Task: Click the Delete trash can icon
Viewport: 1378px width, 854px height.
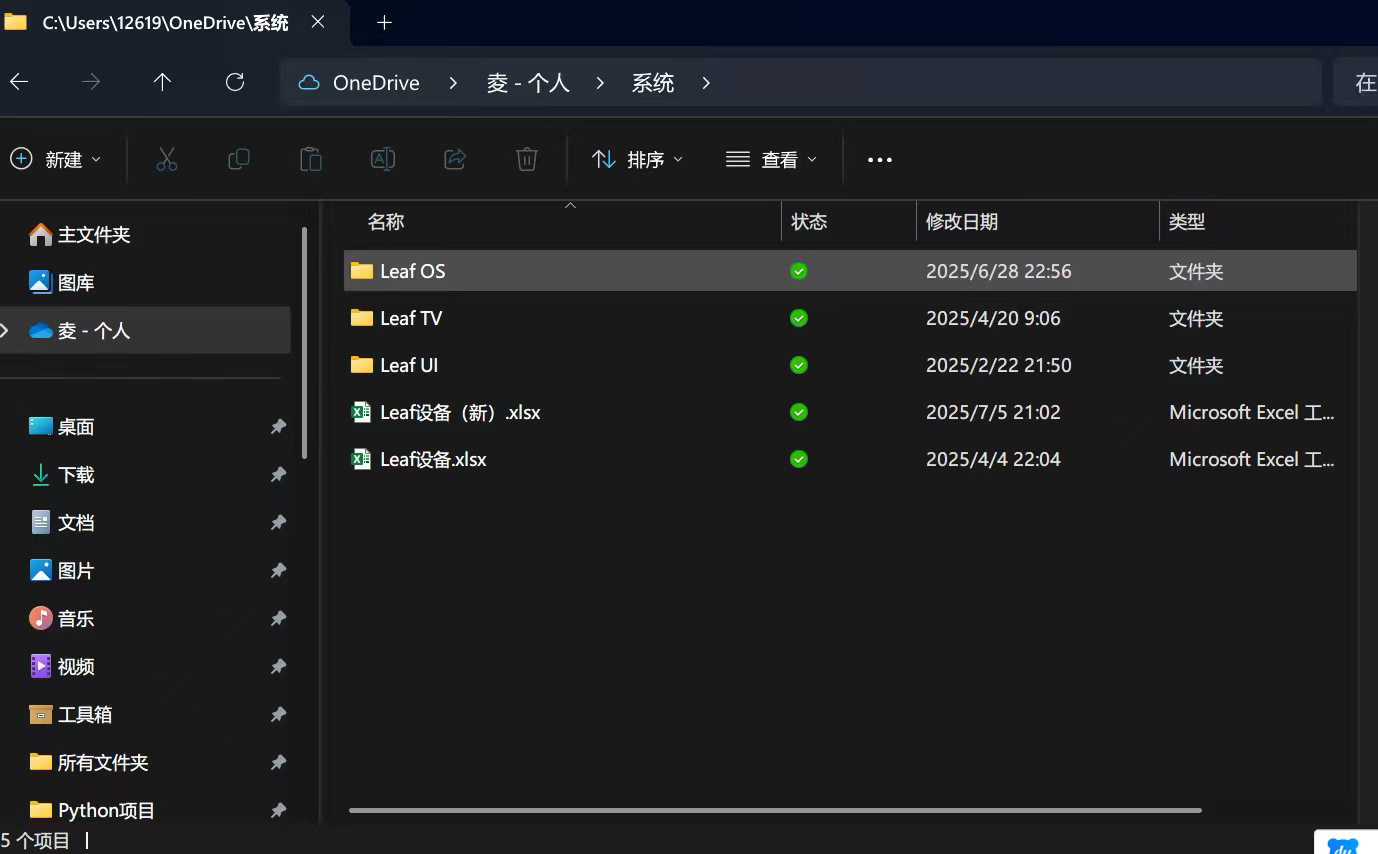Action: coord(527,159)
